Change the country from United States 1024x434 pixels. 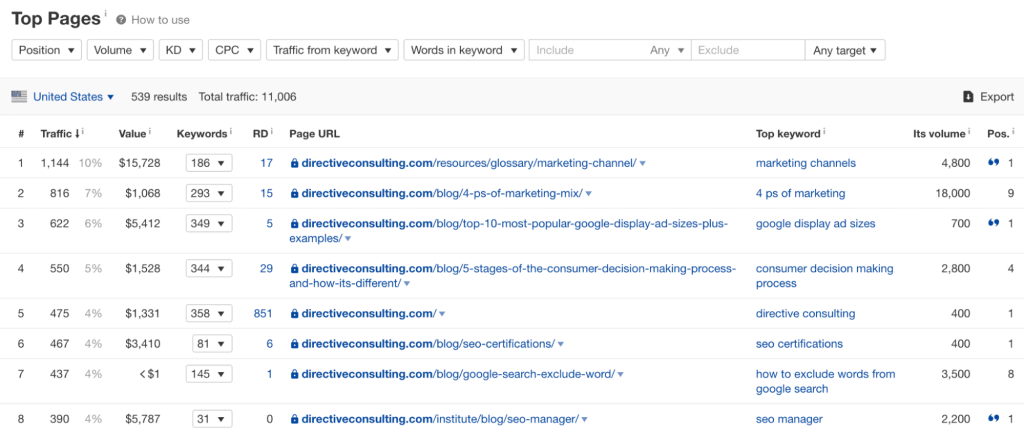[73, 97]
